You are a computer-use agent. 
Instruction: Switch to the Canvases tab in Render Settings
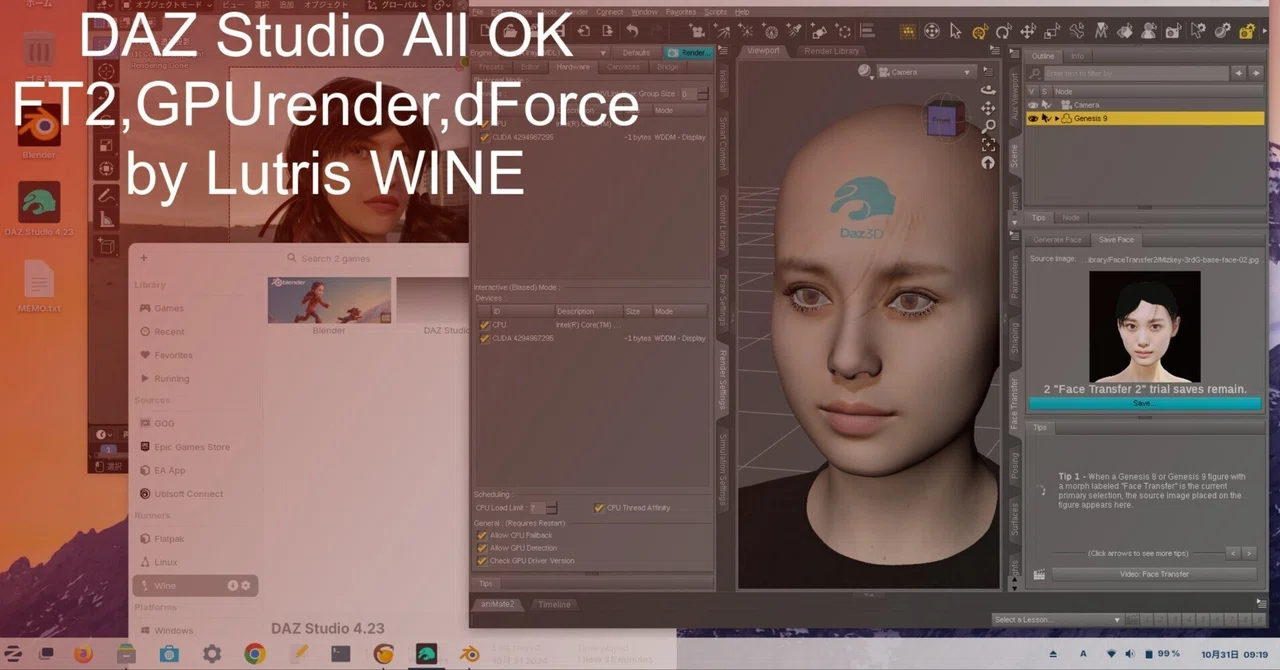click(623, 67)
